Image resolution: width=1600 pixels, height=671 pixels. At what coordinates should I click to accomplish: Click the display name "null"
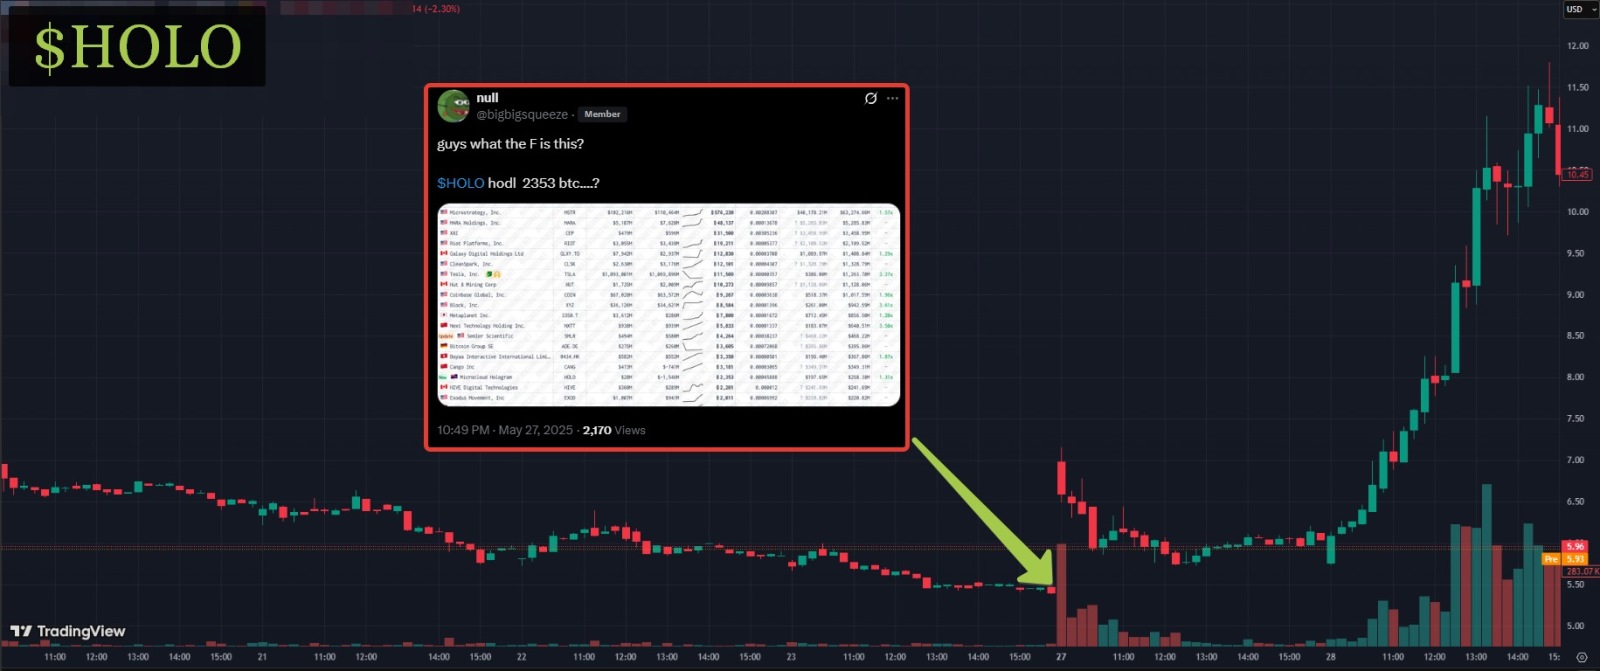pyautogui.click(x=487, y=98)
